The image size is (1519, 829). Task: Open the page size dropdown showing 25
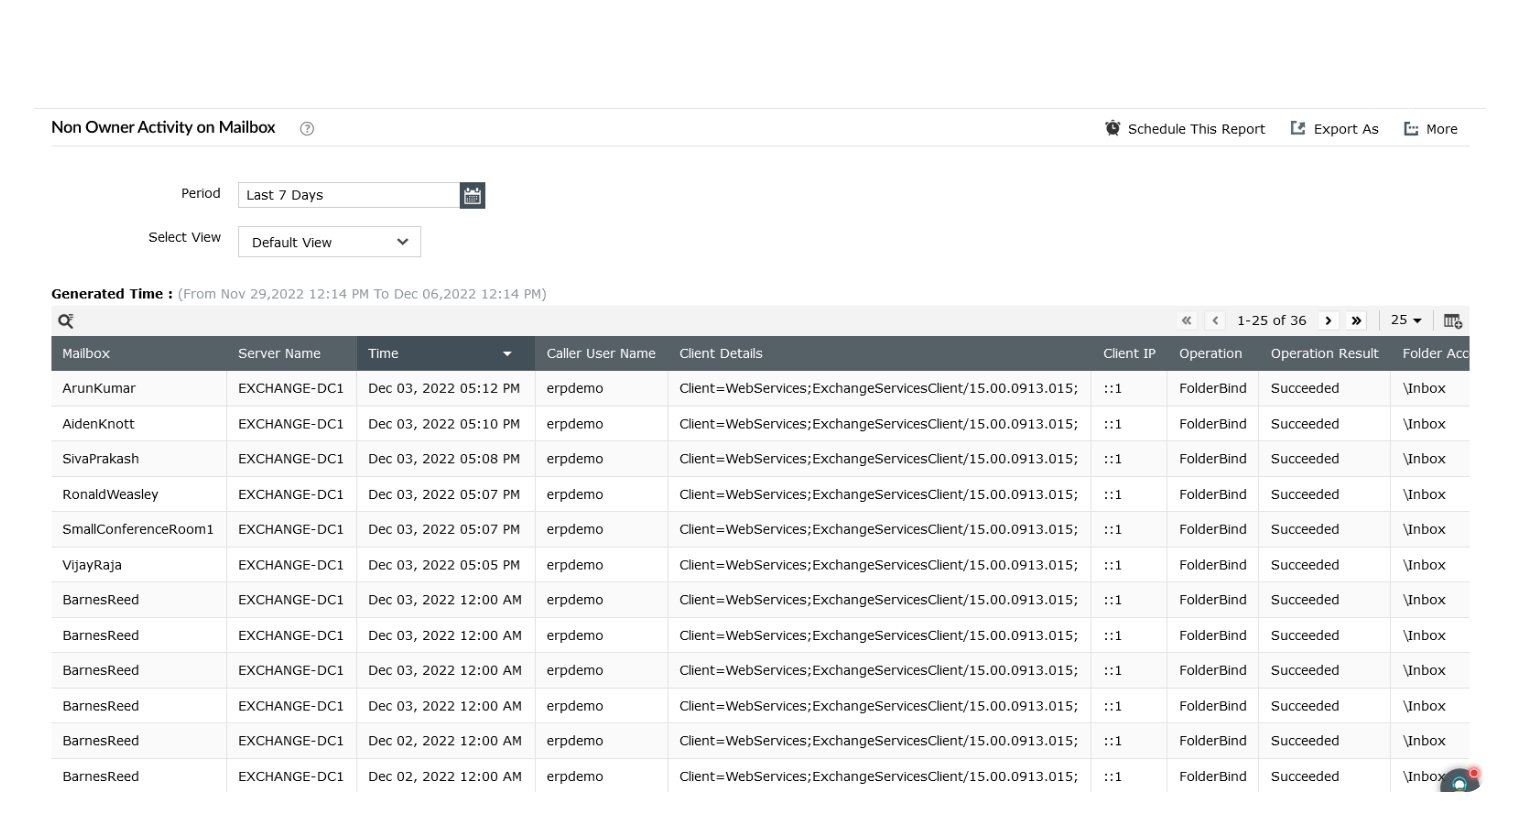coord(1405,320)
